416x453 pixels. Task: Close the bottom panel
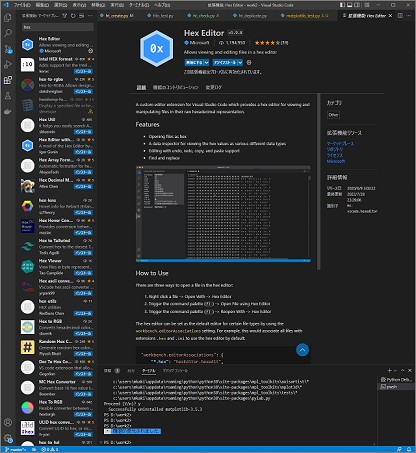point(410,370)
